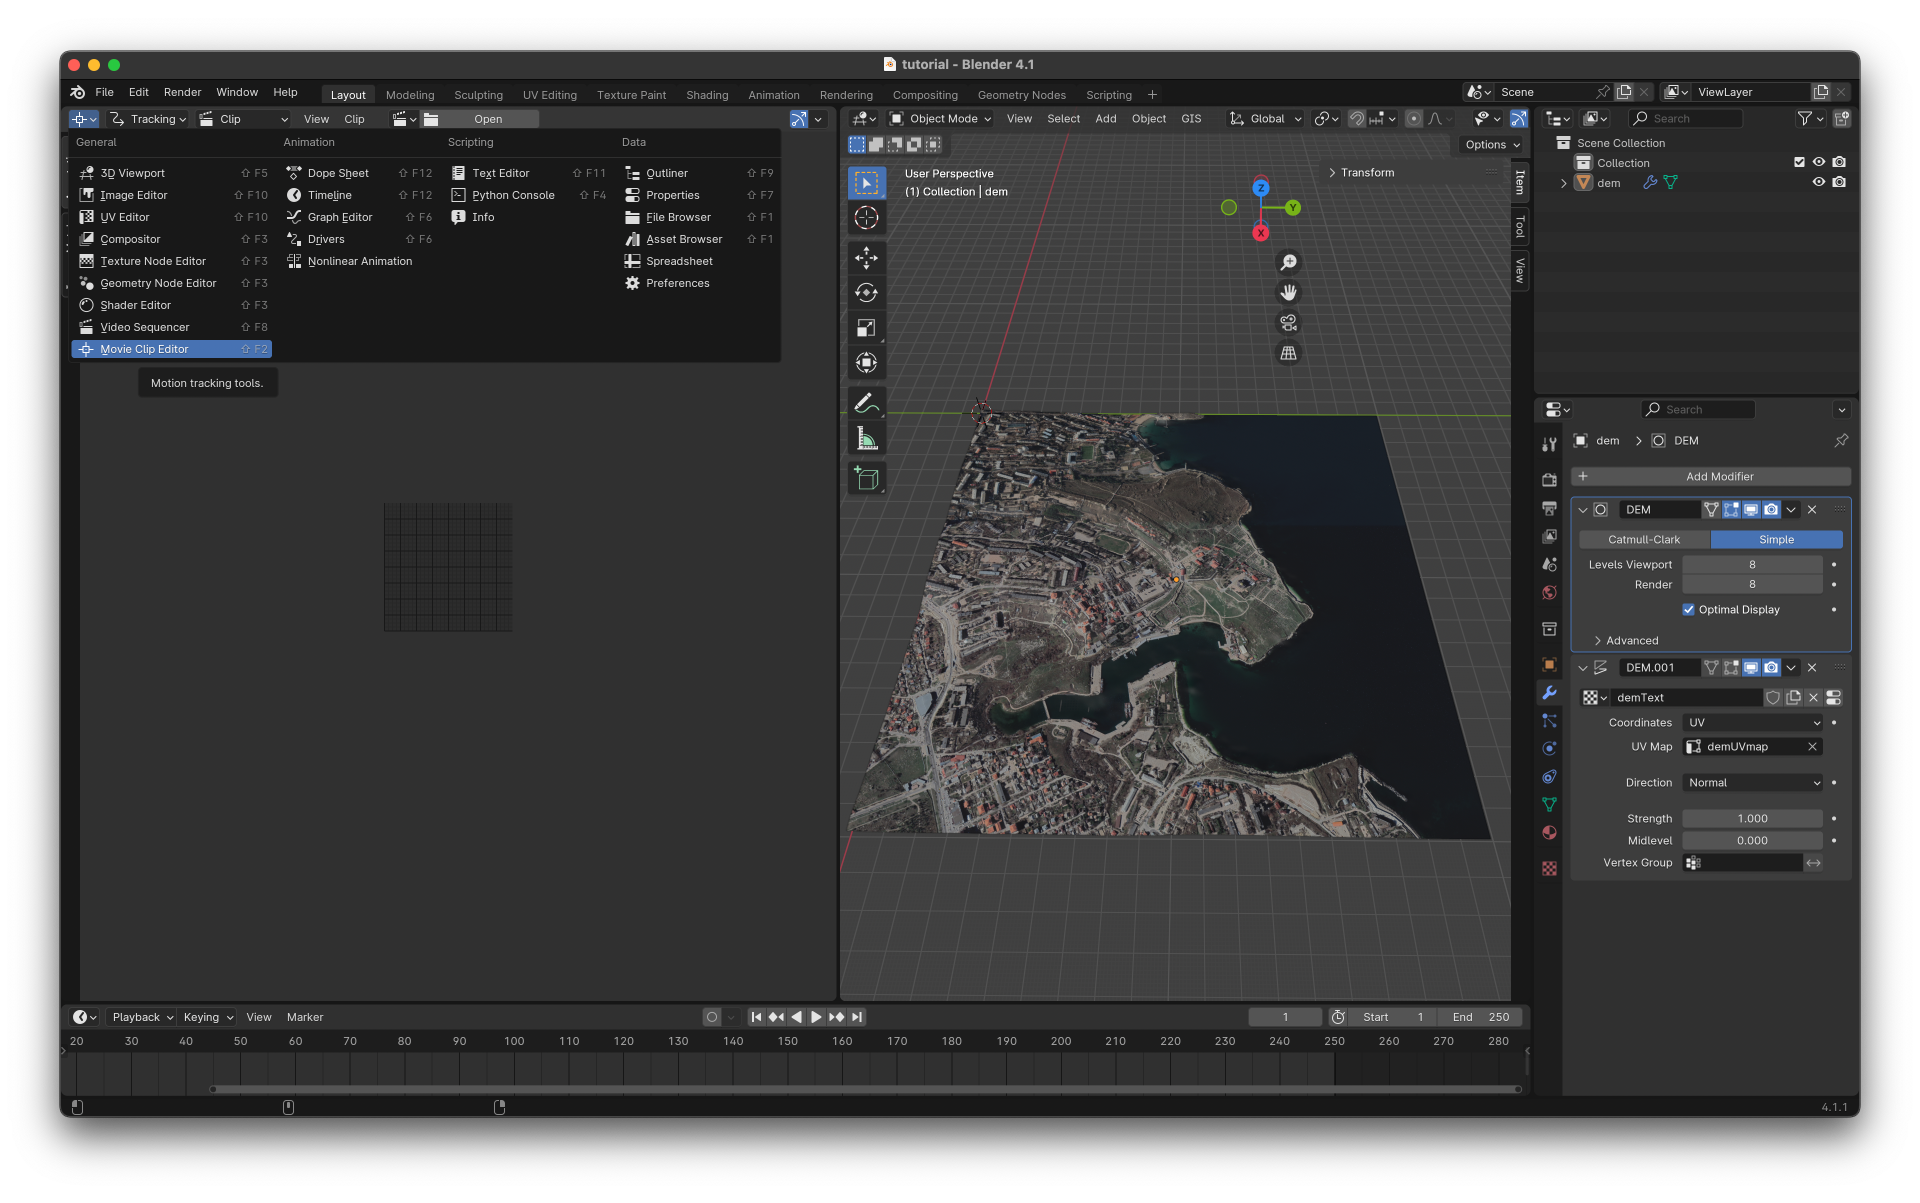Select the Scale tool
Image resolution: width=1920 pixels, height=1203 pixels.
866,328
